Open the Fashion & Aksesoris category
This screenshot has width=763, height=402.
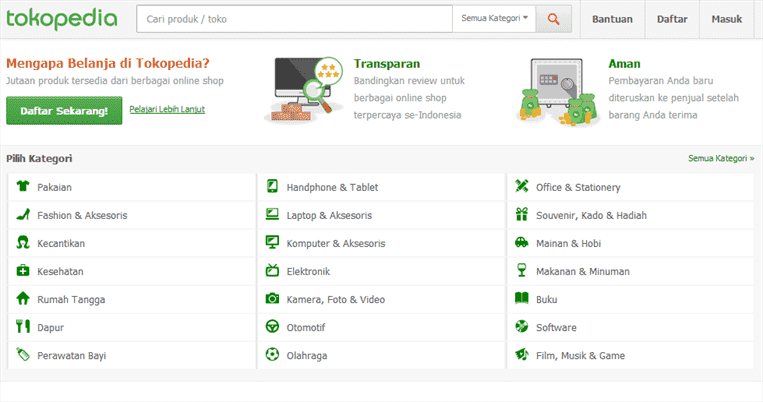click(82, 216)
